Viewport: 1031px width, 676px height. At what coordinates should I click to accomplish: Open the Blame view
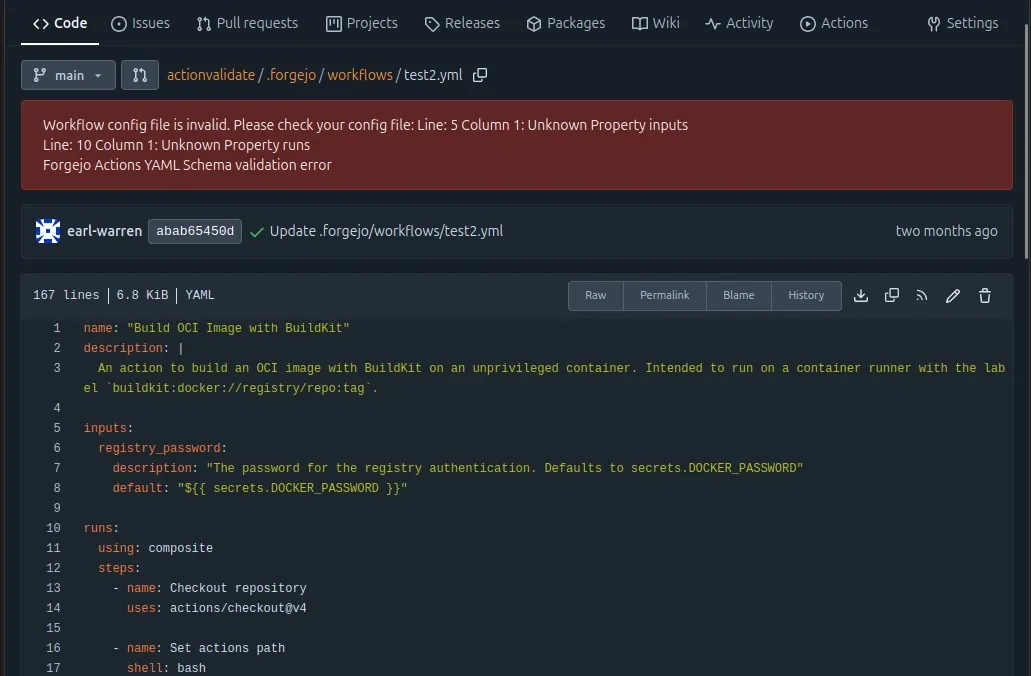(x=738, y=295)
